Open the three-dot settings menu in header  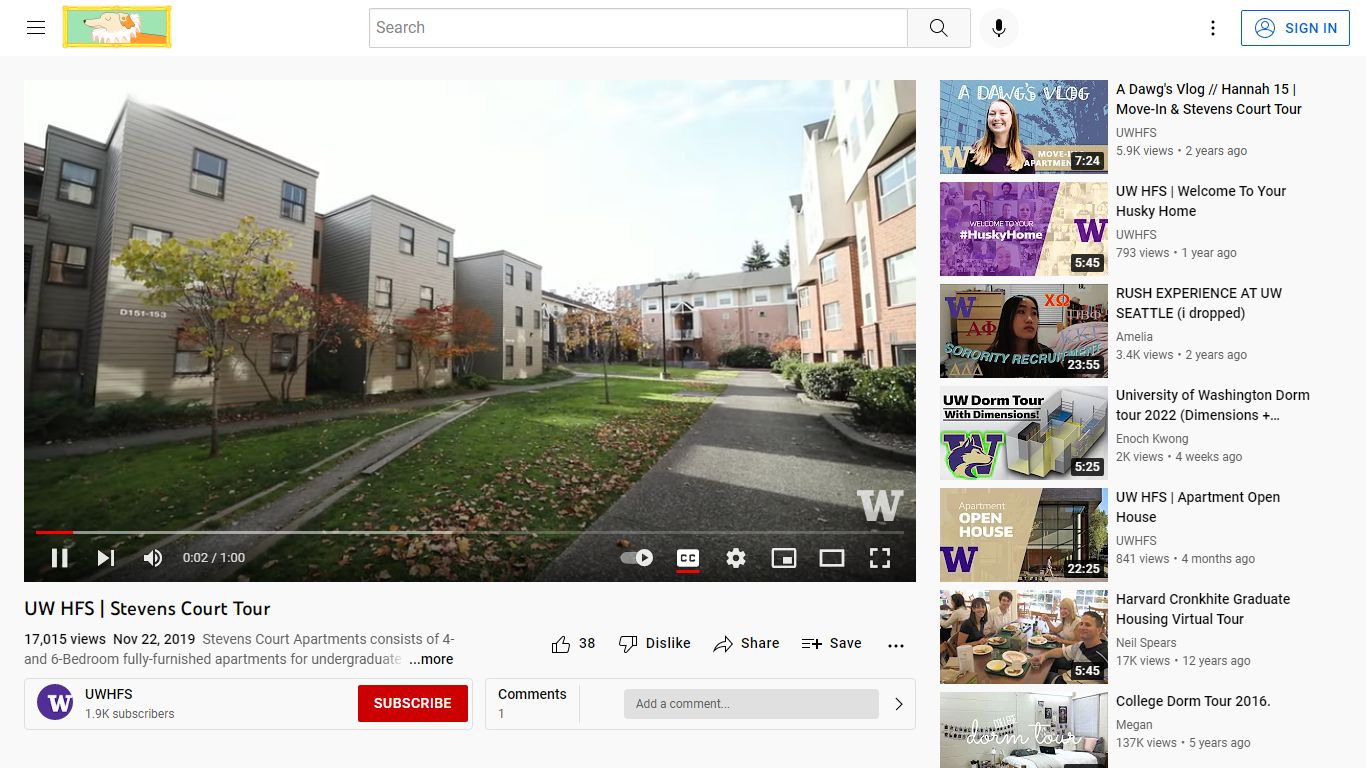1213,28
